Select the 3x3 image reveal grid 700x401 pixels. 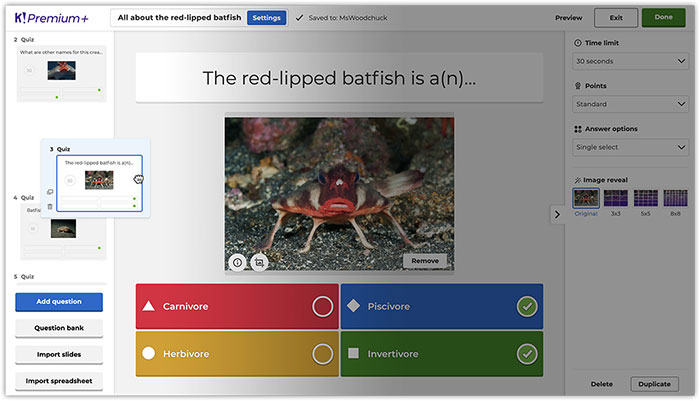click(615, 198)
